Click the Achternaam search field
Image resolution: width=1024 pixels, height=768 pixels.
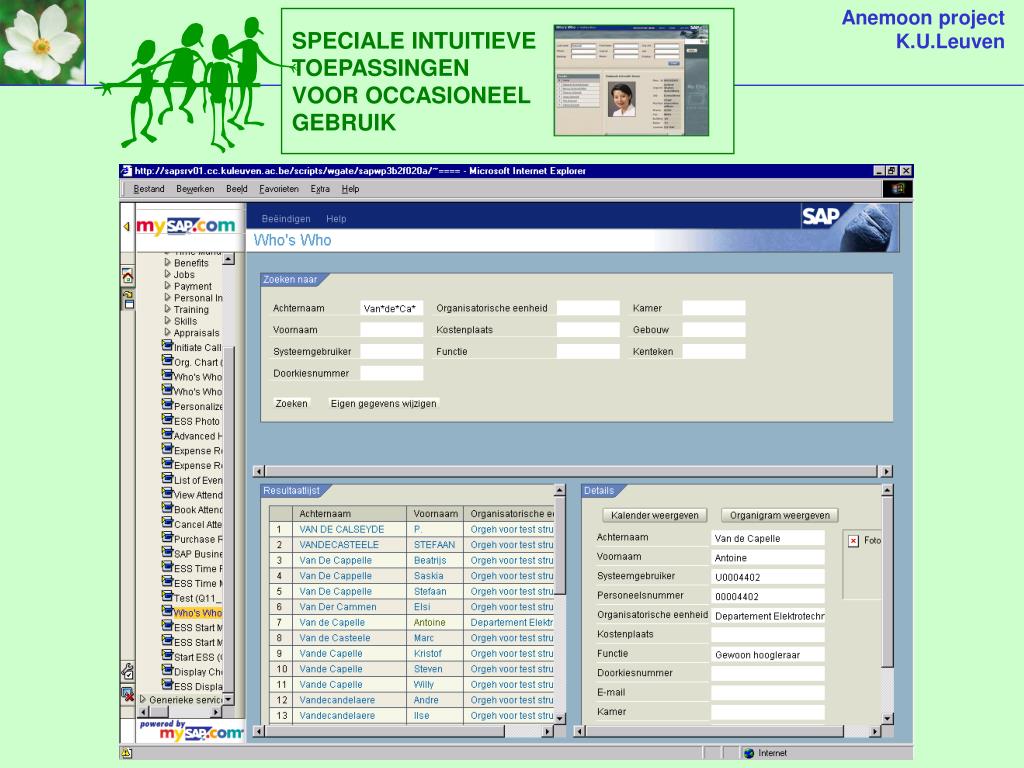tap(392, 308)
